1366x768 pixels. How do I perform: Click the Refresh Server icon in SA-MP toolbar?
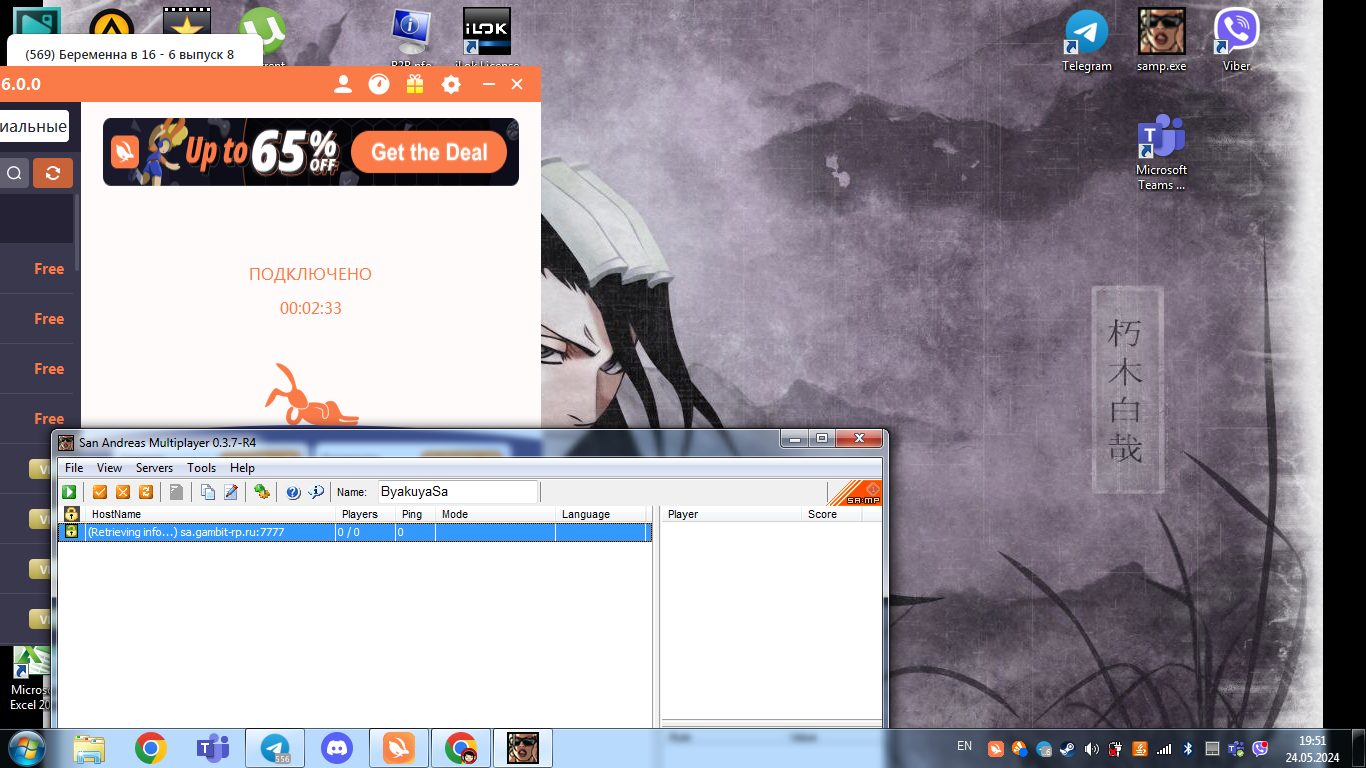pyautogui.click(x=146, y=492)
